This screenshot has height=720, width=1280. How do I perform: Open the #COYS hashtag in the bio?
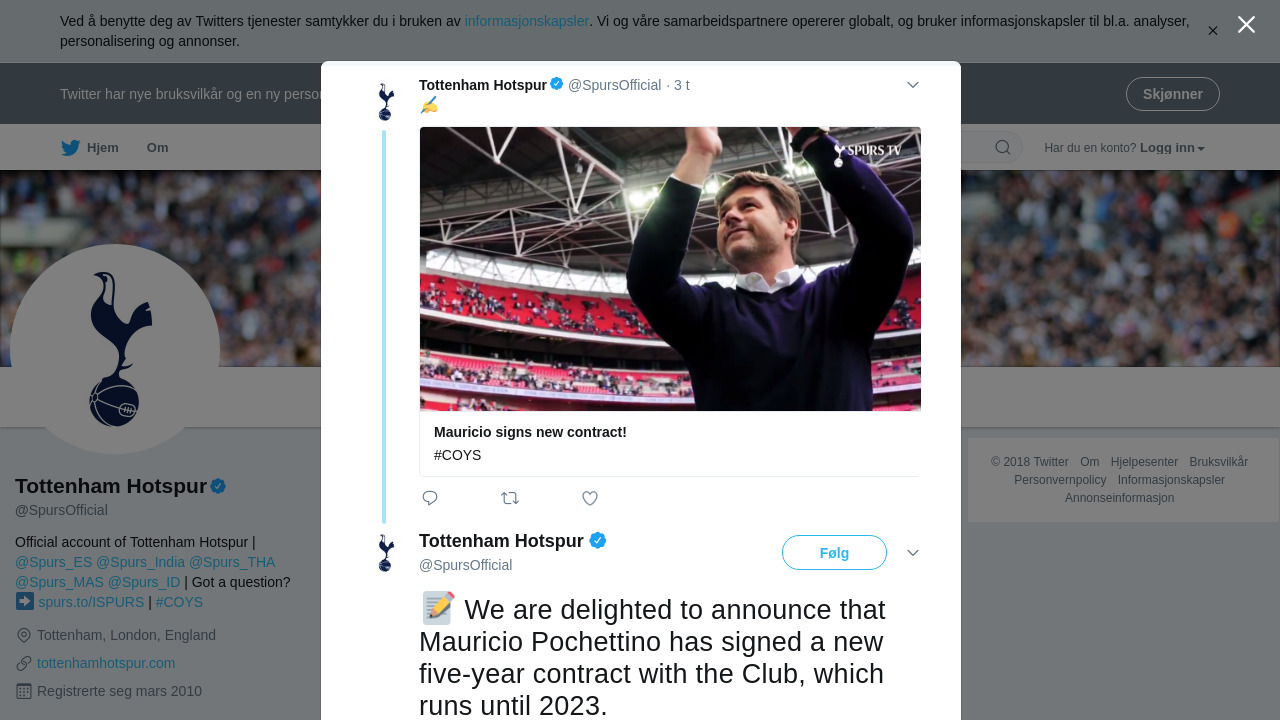[179, 602]
